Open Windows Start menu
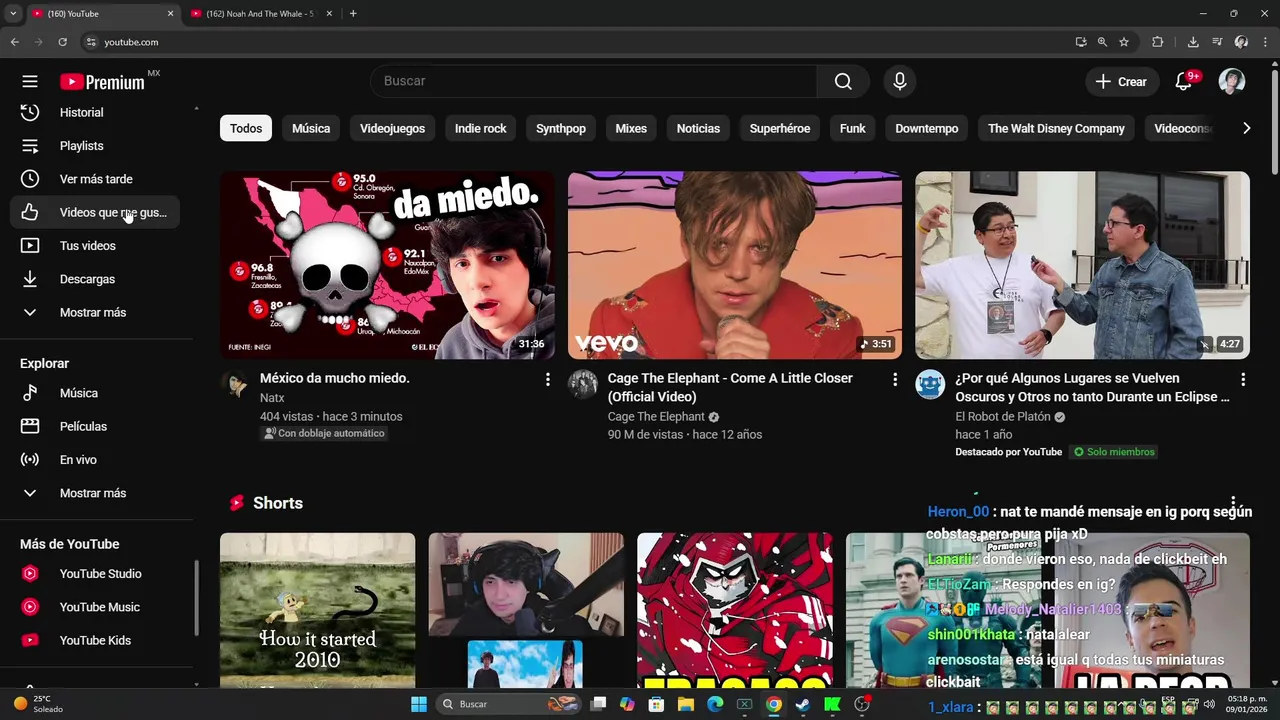 click(419, 704)
